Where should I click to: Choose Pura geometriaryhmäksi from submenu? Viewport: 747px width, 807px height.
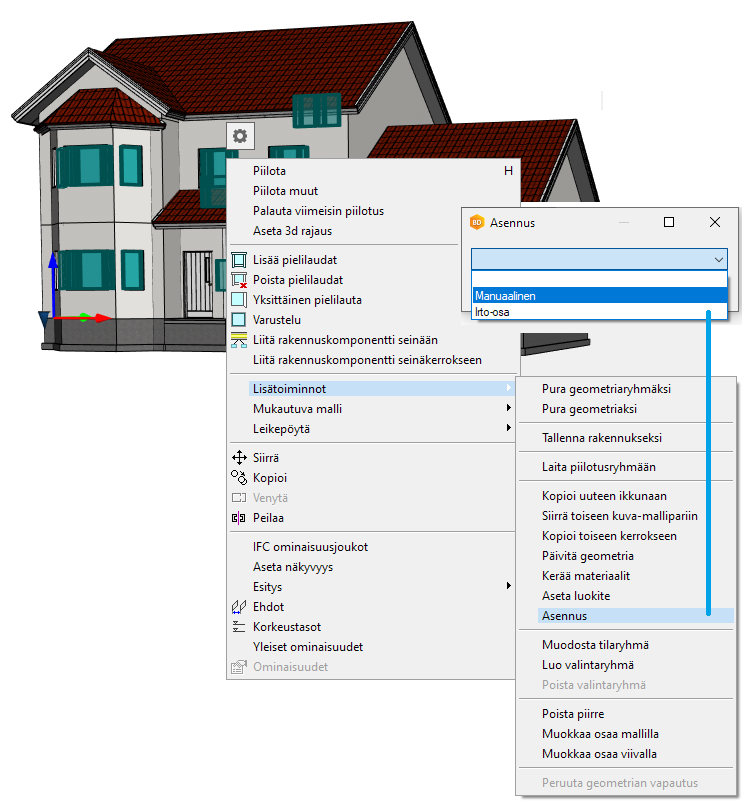coord(606,389)
